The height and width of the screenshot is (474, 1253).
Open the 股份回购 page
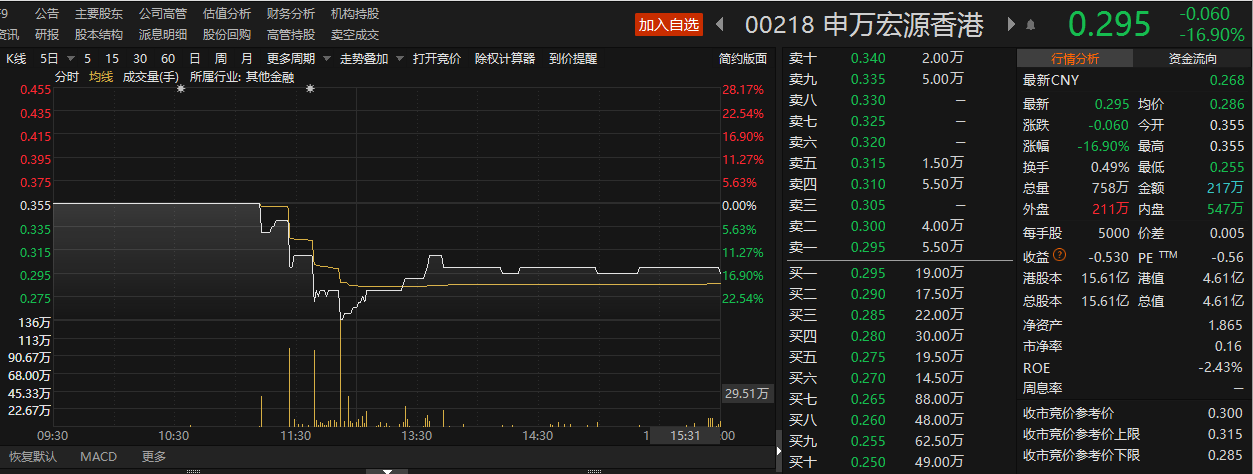(x=227, y=34)
